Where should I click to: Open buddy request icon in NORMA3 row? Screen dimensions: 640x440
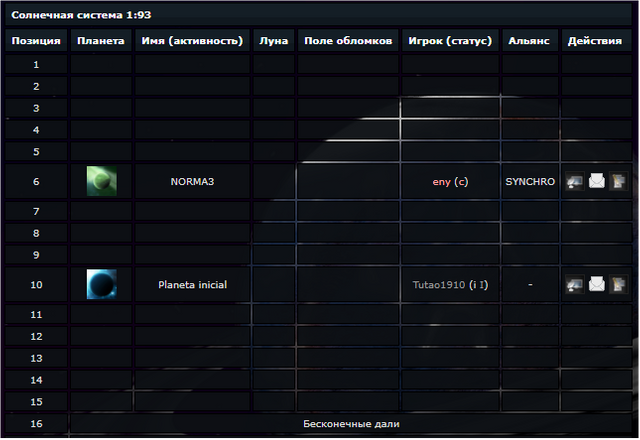(x=618, y=181)
